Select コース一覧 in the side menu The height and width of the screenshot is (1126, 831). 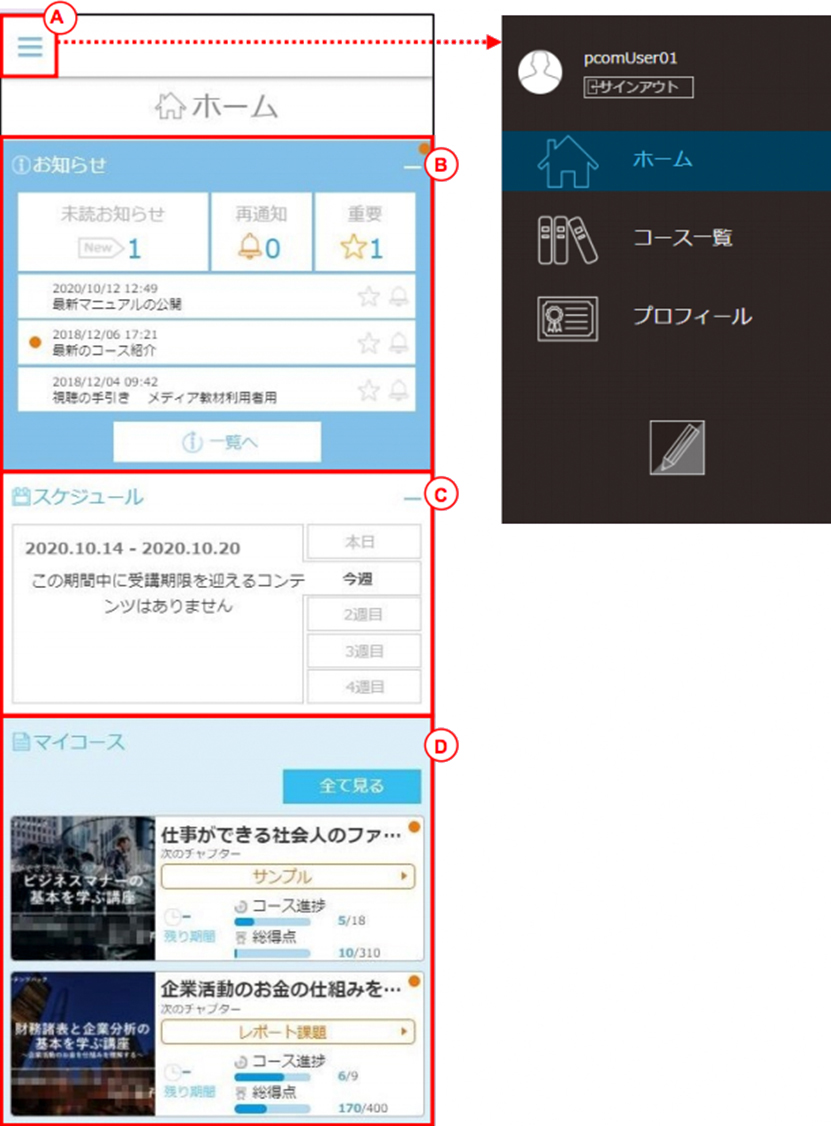[x=667, y=239]
